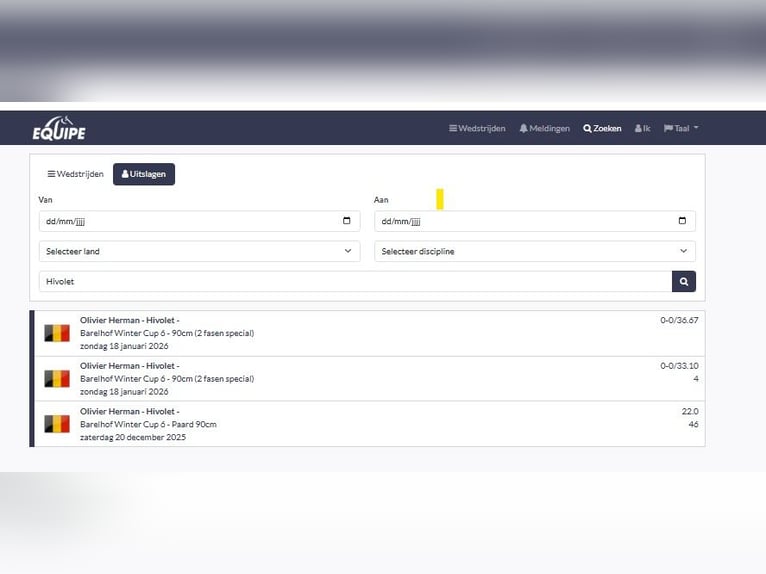This screenshot has height=574, width=766.
Task: Open Meldingen notifications in the navbar
Action: 544,129
